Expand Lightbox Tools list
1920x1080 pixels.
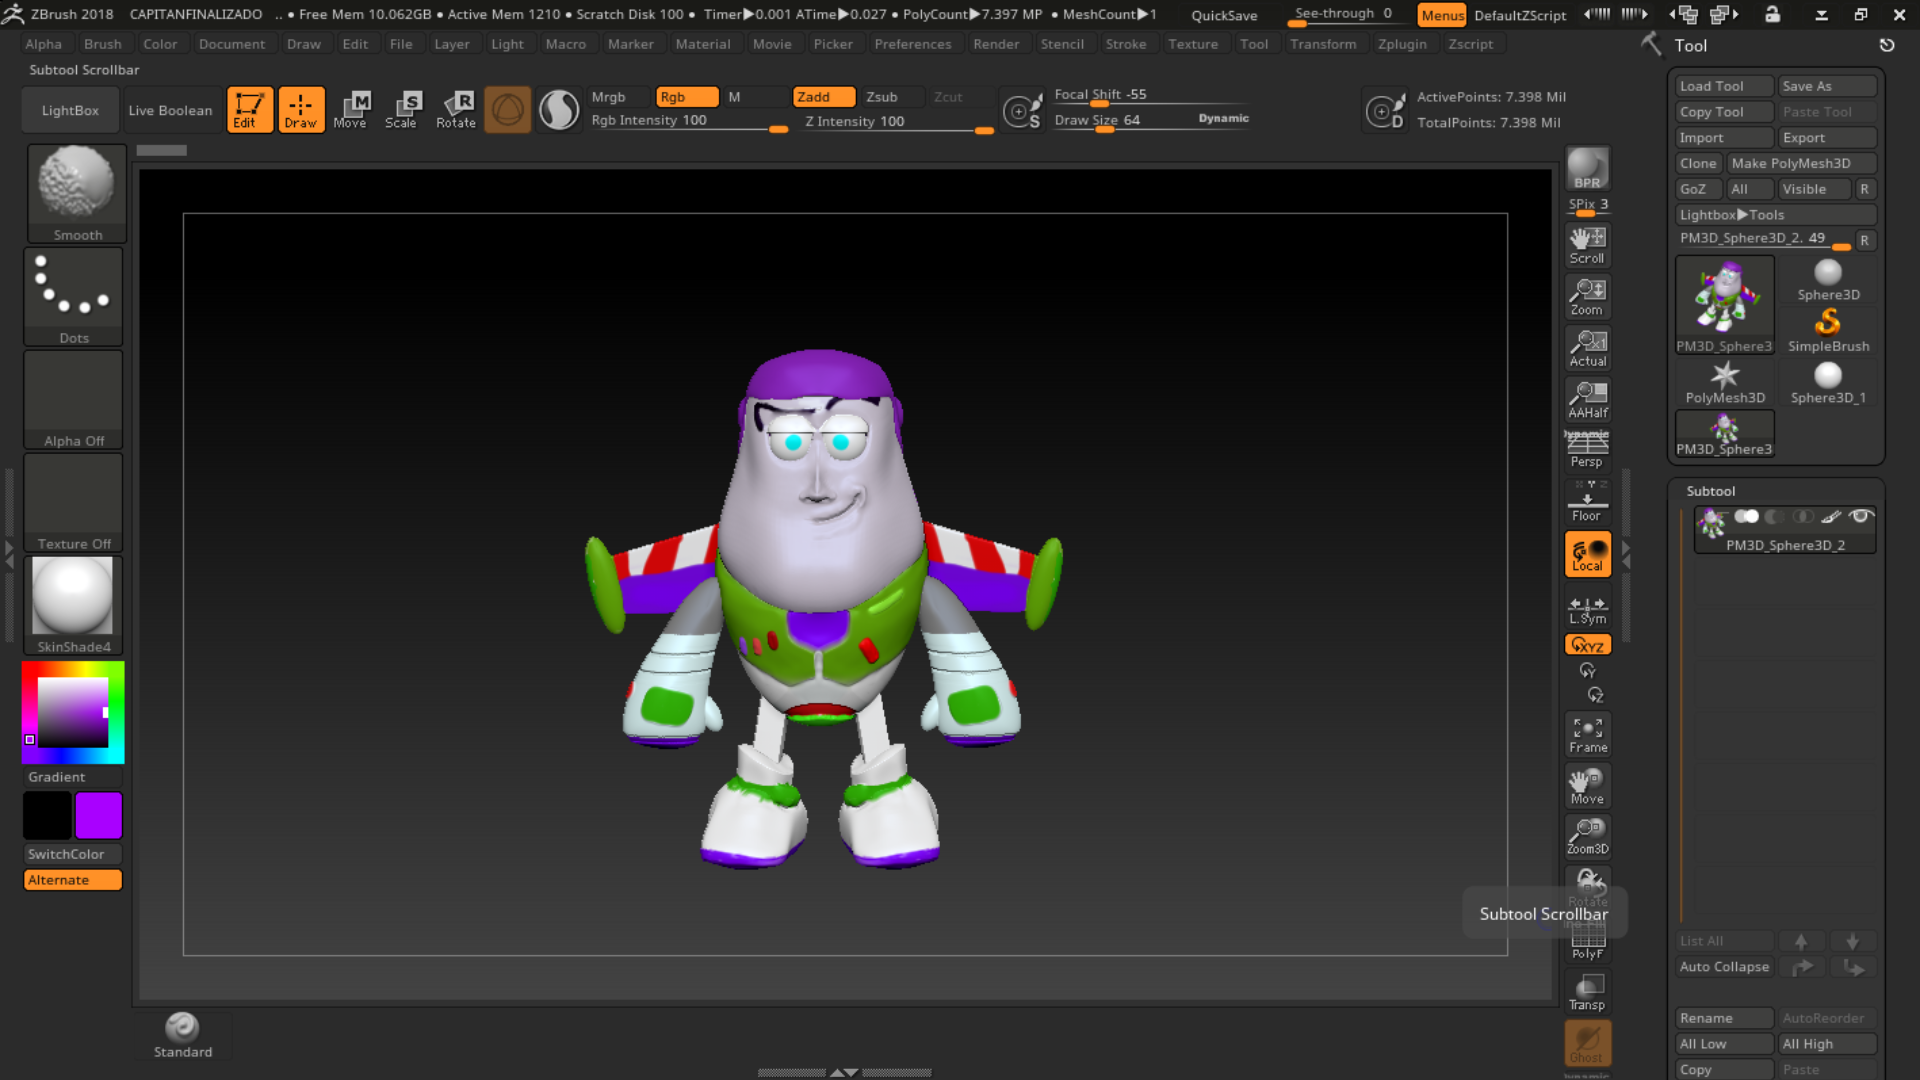tap(1775, 215)
